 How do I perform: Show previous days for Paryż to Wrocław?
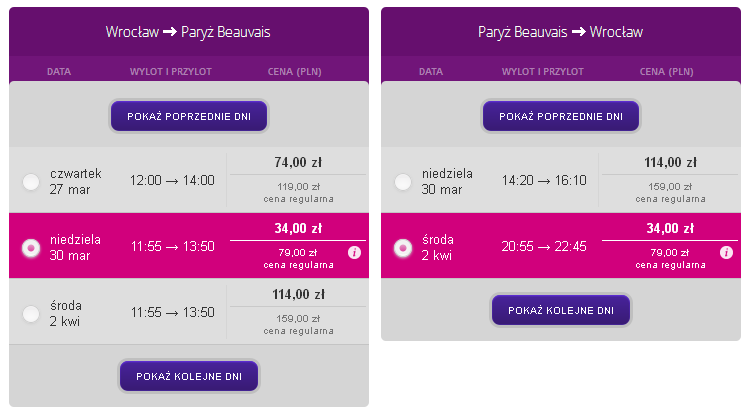pyautogui.click(x=561, y=116)
